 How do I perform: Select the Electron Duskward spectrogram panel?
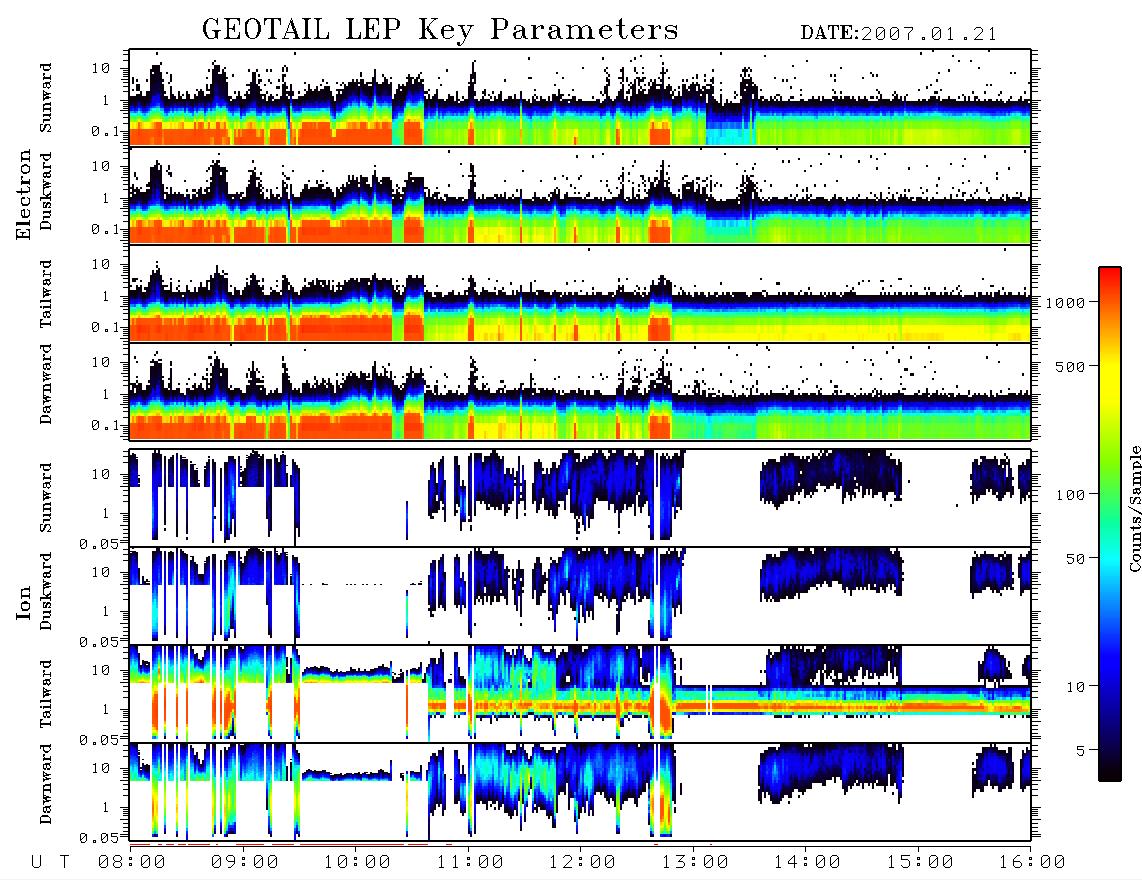click(580, 195)
